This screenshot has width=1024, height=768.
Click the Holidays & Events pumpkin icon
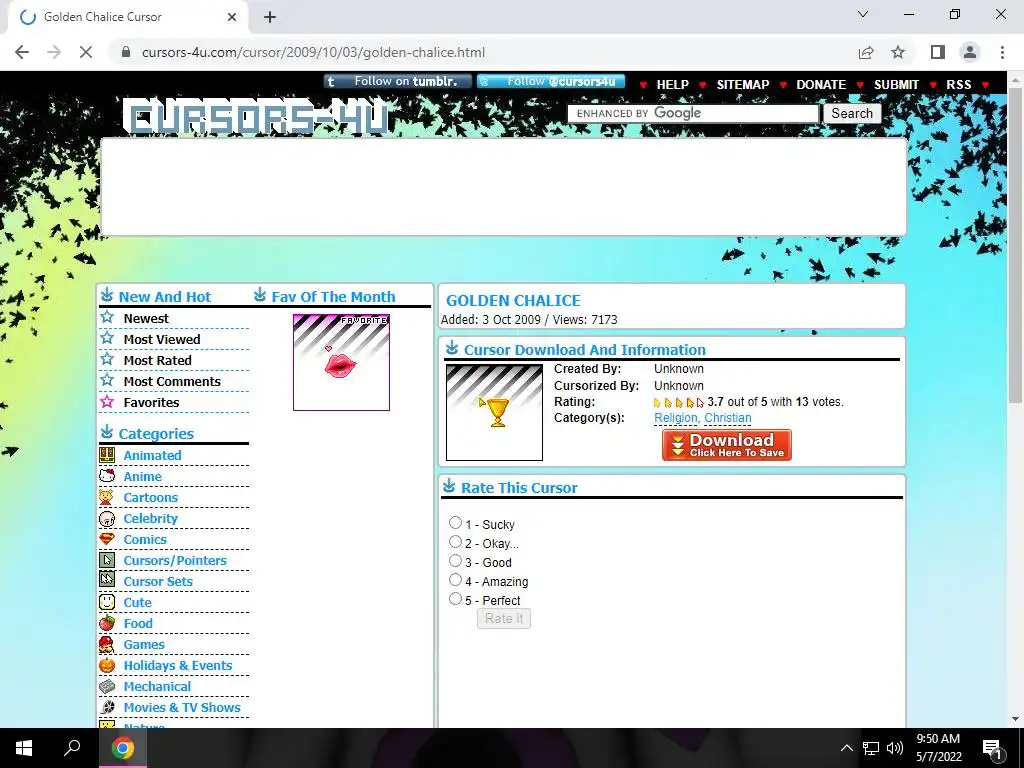click(107, 665)
